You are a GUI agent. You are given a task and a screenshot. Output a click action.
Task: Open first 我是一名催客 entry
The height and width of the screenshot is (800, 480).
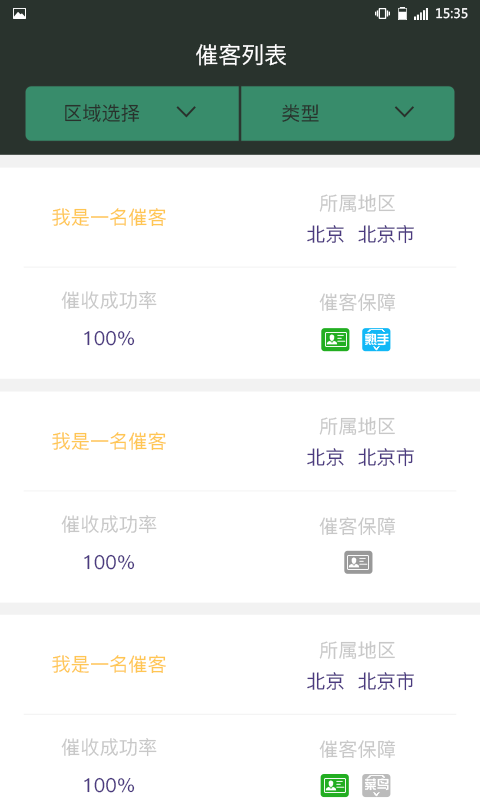pos(109,218)
